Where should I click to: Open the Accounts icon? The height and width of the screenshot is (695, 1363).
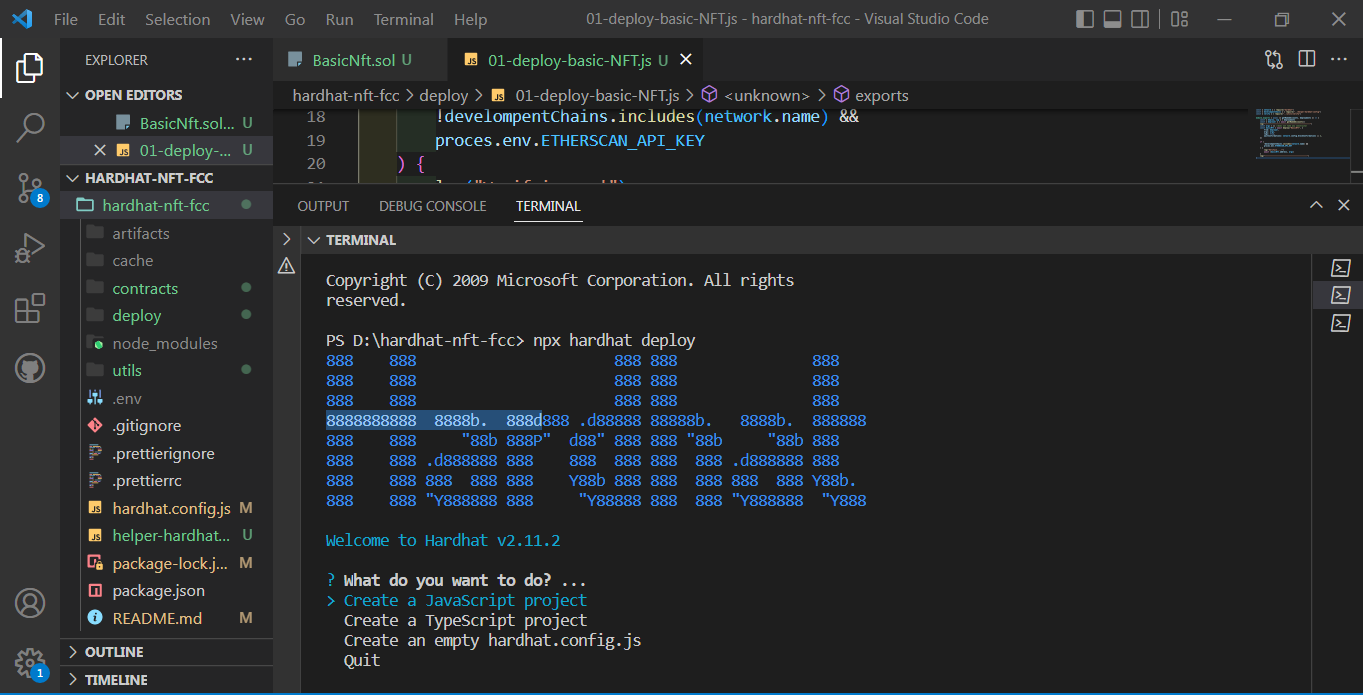30,603
